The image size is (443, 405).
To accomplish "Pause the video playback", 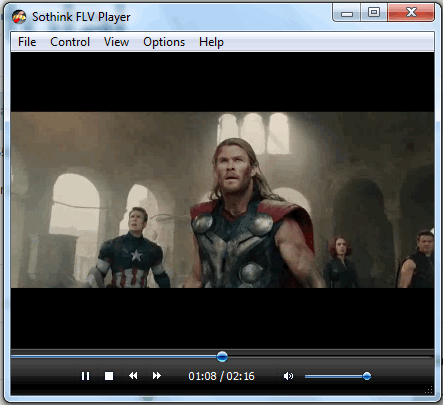I will coord(85,376).
